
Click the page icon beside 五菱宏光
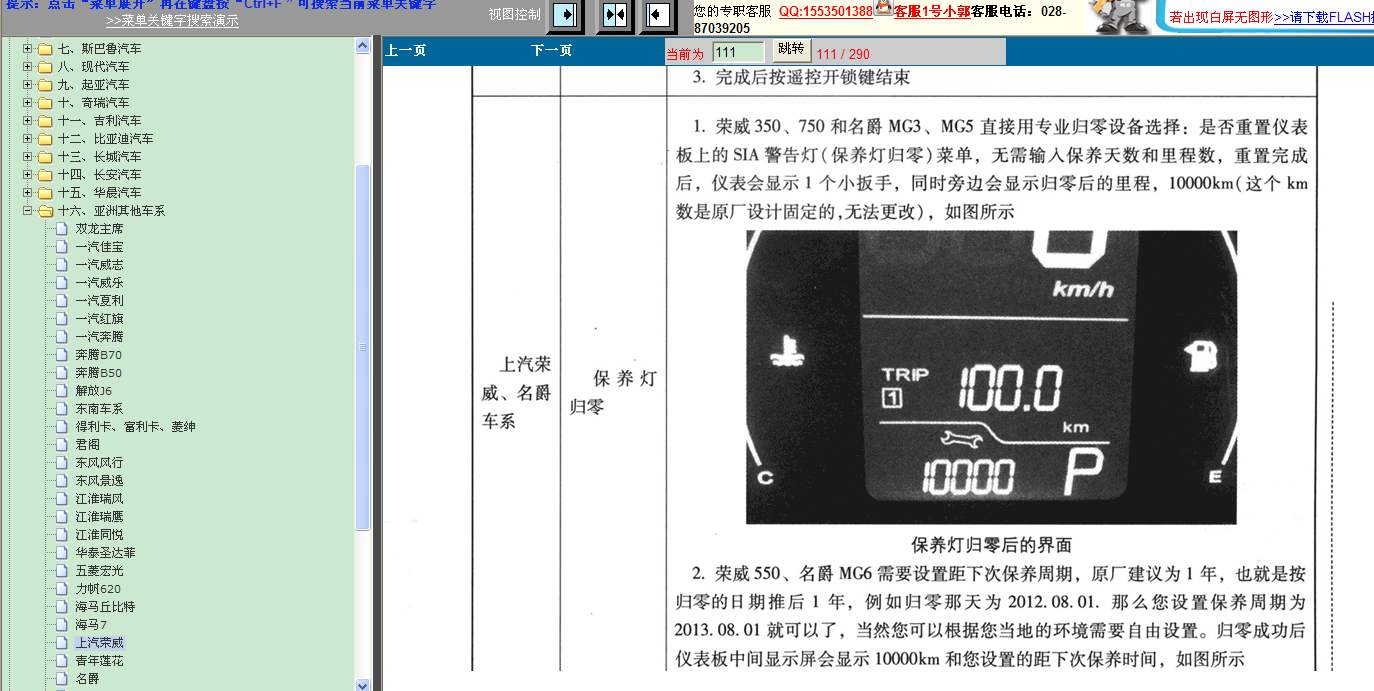coord(62,571)
